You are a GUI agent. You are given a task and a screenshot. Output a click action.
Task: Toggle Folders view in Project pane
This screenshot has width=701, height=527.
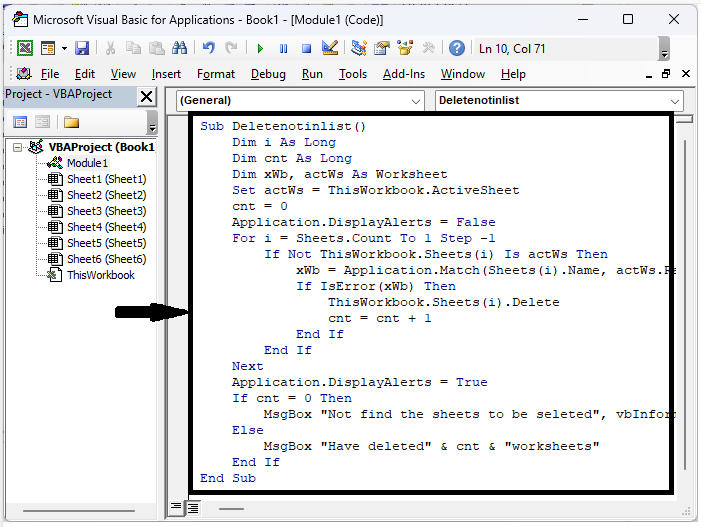coord(71,122)
